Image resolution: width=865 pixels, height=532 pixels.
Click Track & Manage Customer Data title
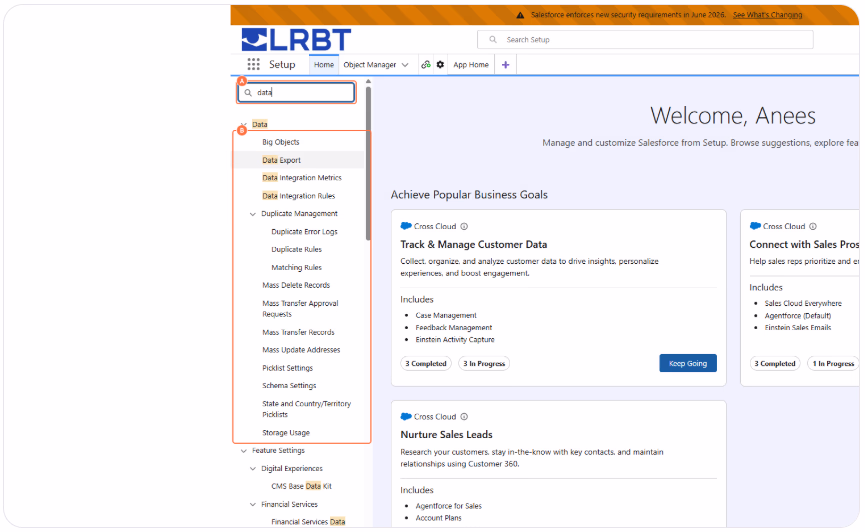tap(473, 244)
